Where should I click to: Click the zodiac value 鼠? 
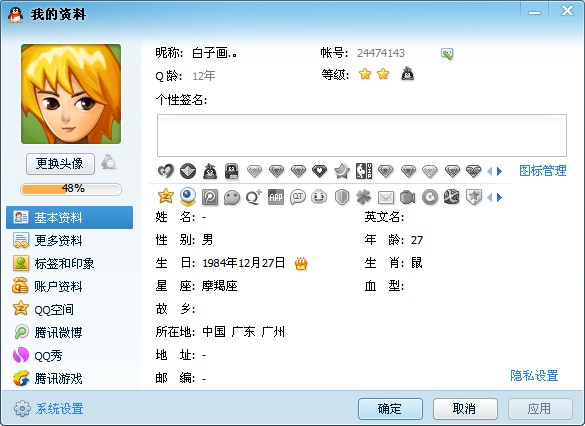[417, 263]
